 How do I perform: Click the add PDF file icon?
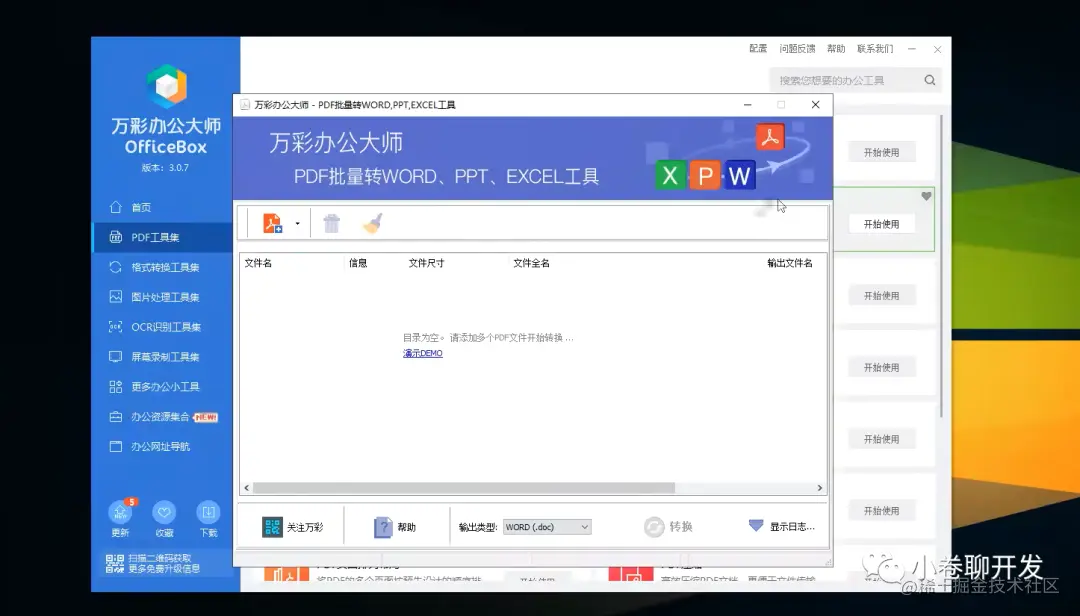pyautogui.click(x=273, y=222)
